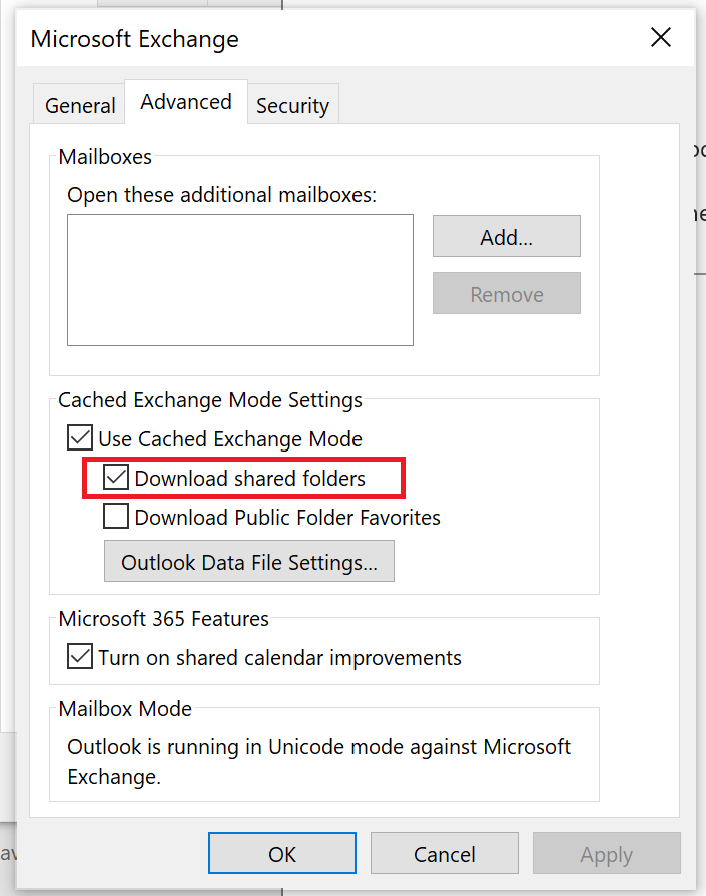Screen dimensions: 706x896
Task: Open Outlook Data File Settings
Action: pyautogui.click(x=249, y=561)
